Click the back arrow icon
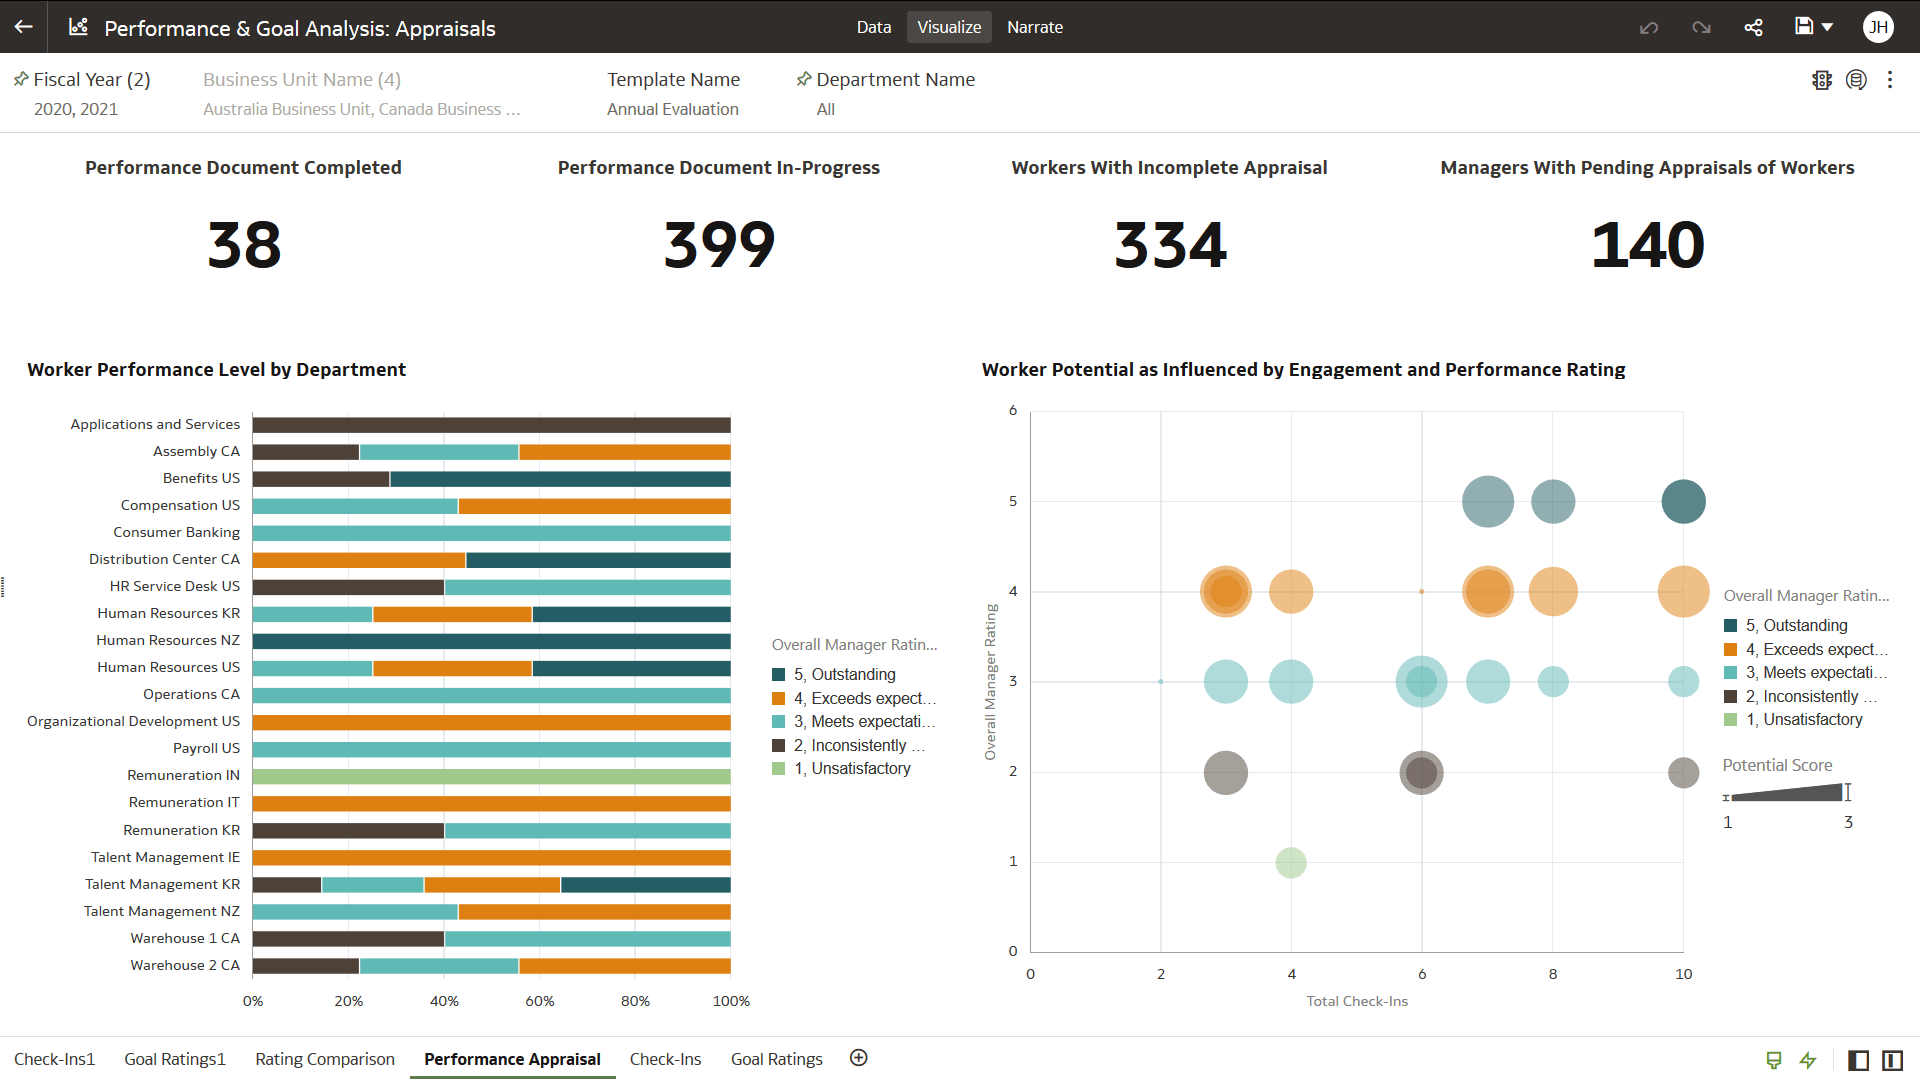1920x1080 pixels. click(x=24, y=27)
